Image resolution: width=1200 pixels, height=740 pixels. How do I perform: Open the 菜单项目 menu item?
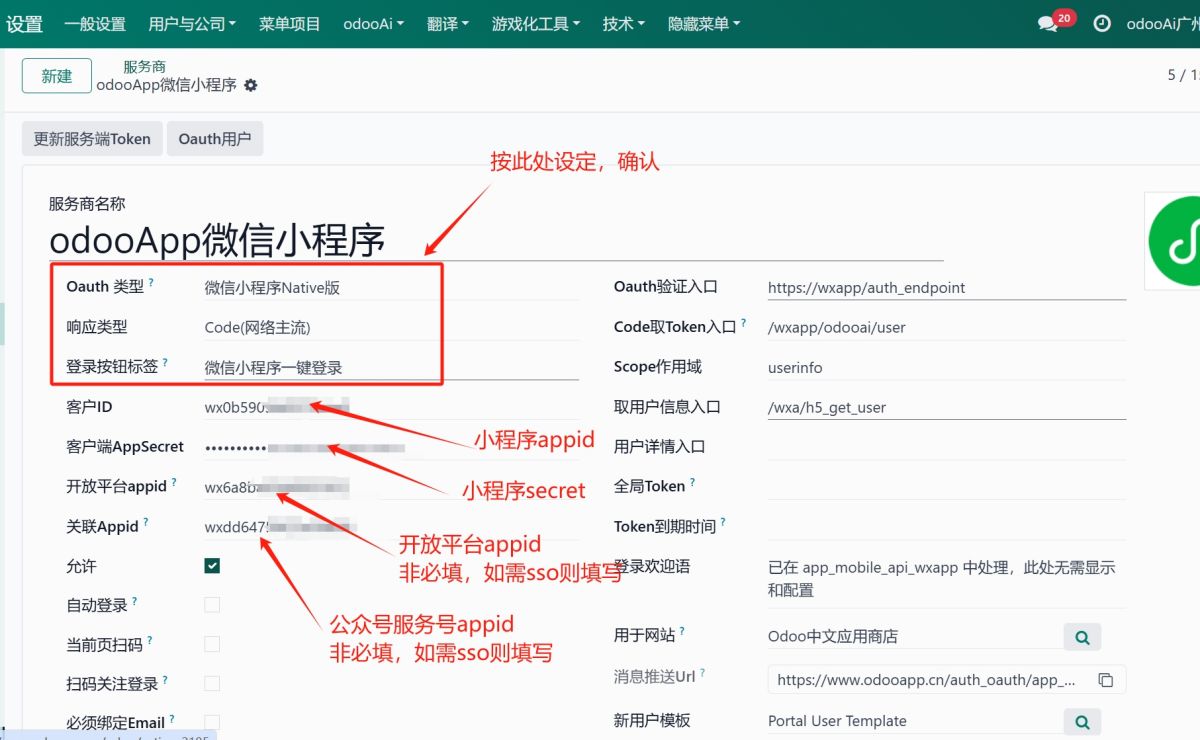(x=289, y=24)
